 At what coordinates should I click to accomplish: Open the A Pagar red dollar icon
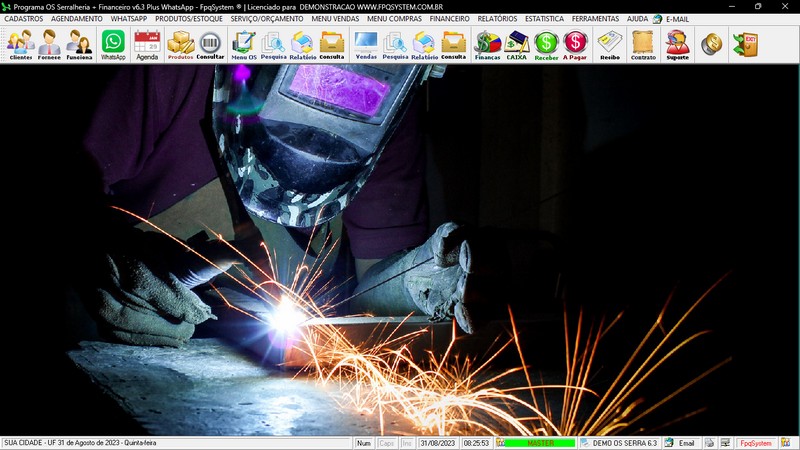pos(575,44)
